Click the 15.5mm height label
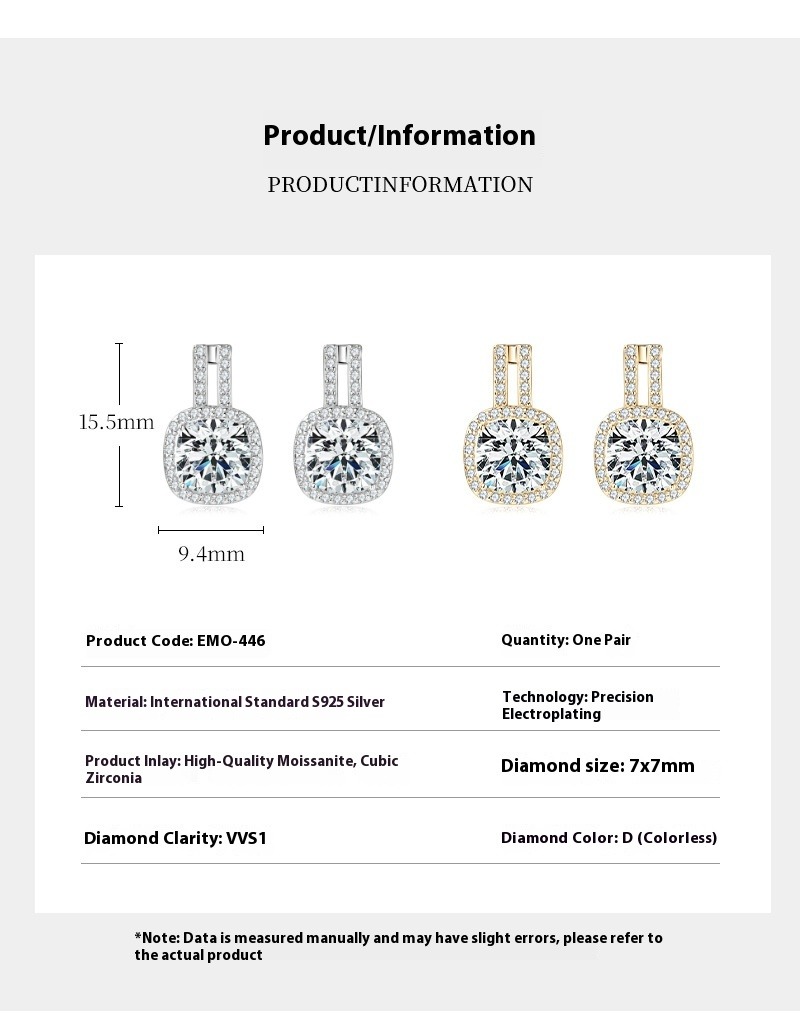 coord(117,422)
